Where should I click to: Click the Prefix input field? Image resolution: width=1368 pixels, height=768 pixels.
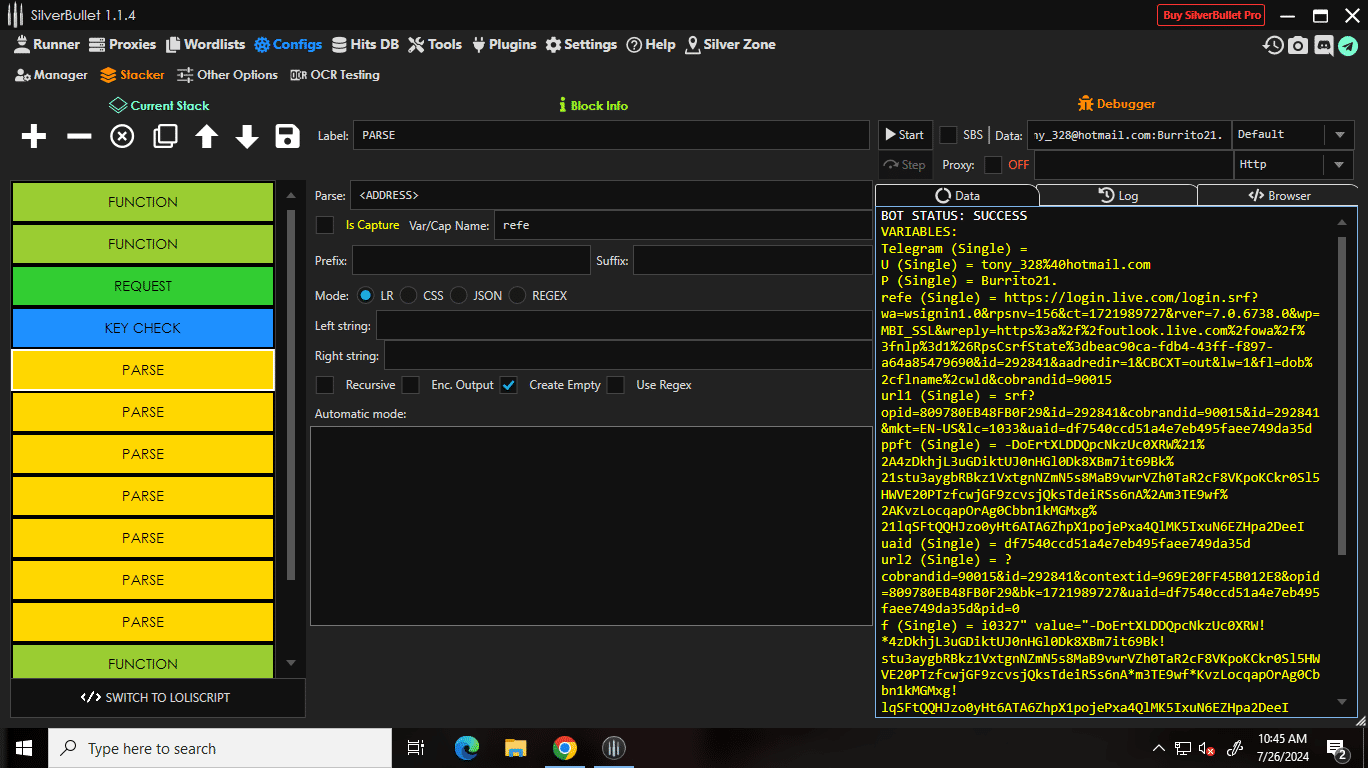click(471, 261)
